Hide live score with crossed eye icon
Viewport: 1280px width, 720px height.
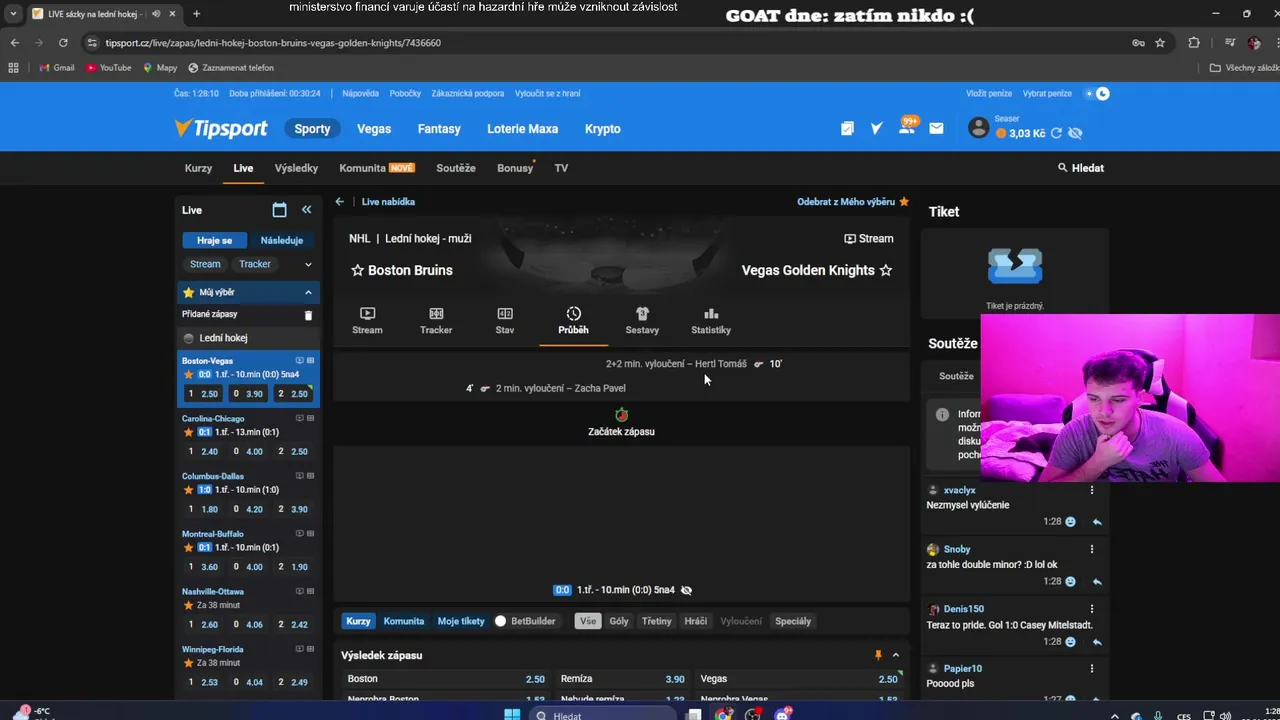click(x=686, y=590)
